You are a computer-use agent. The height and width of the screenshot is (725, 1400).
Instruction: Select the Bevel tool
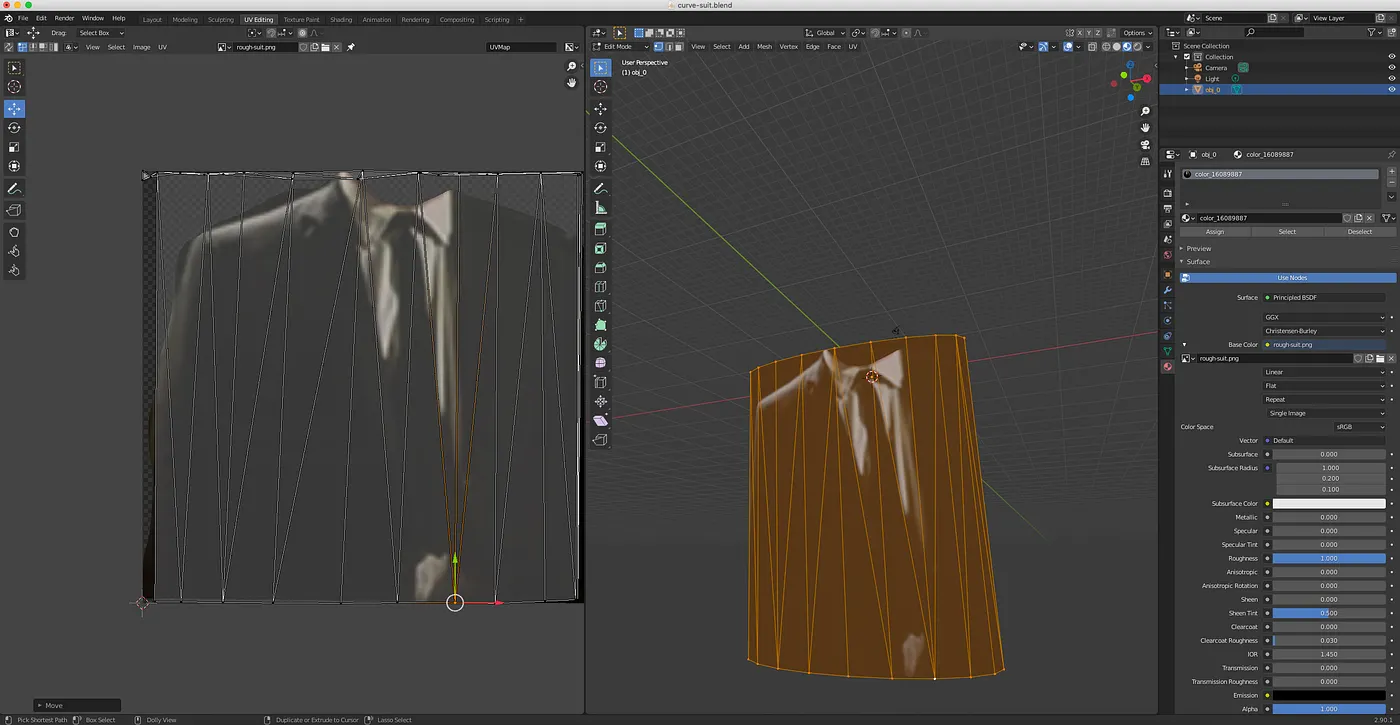[x=600, y=268]
